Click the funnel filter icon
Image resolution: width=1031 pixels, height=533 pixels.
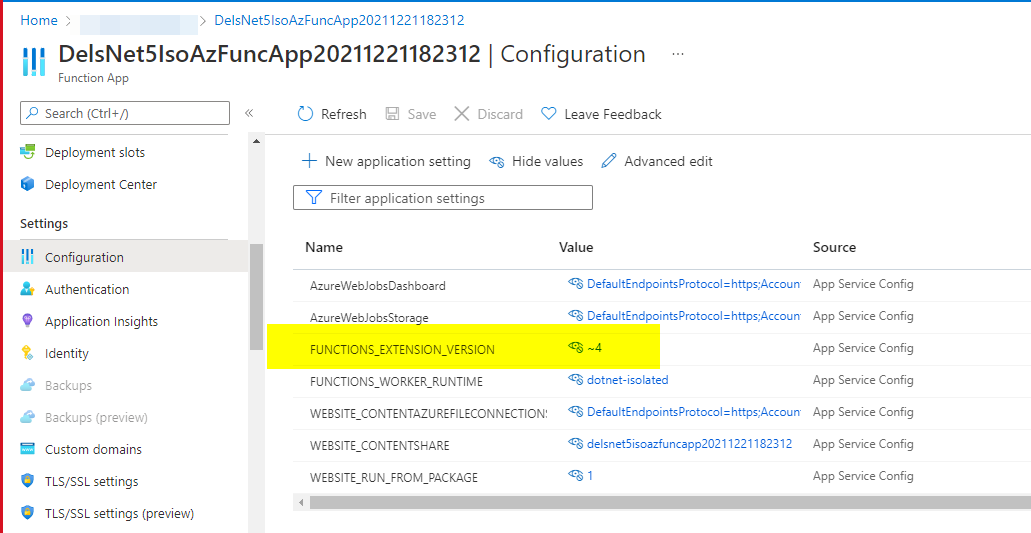point(314,198)
